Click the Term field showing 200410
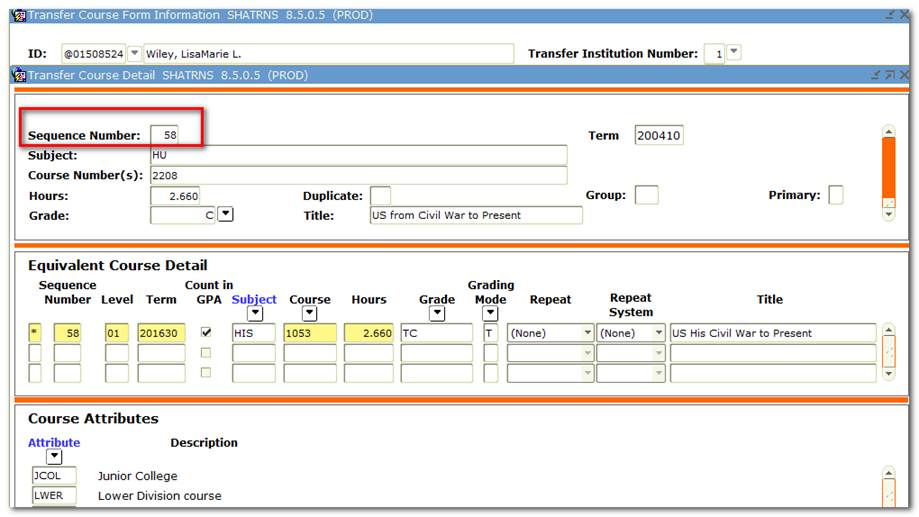 [658, 136]
